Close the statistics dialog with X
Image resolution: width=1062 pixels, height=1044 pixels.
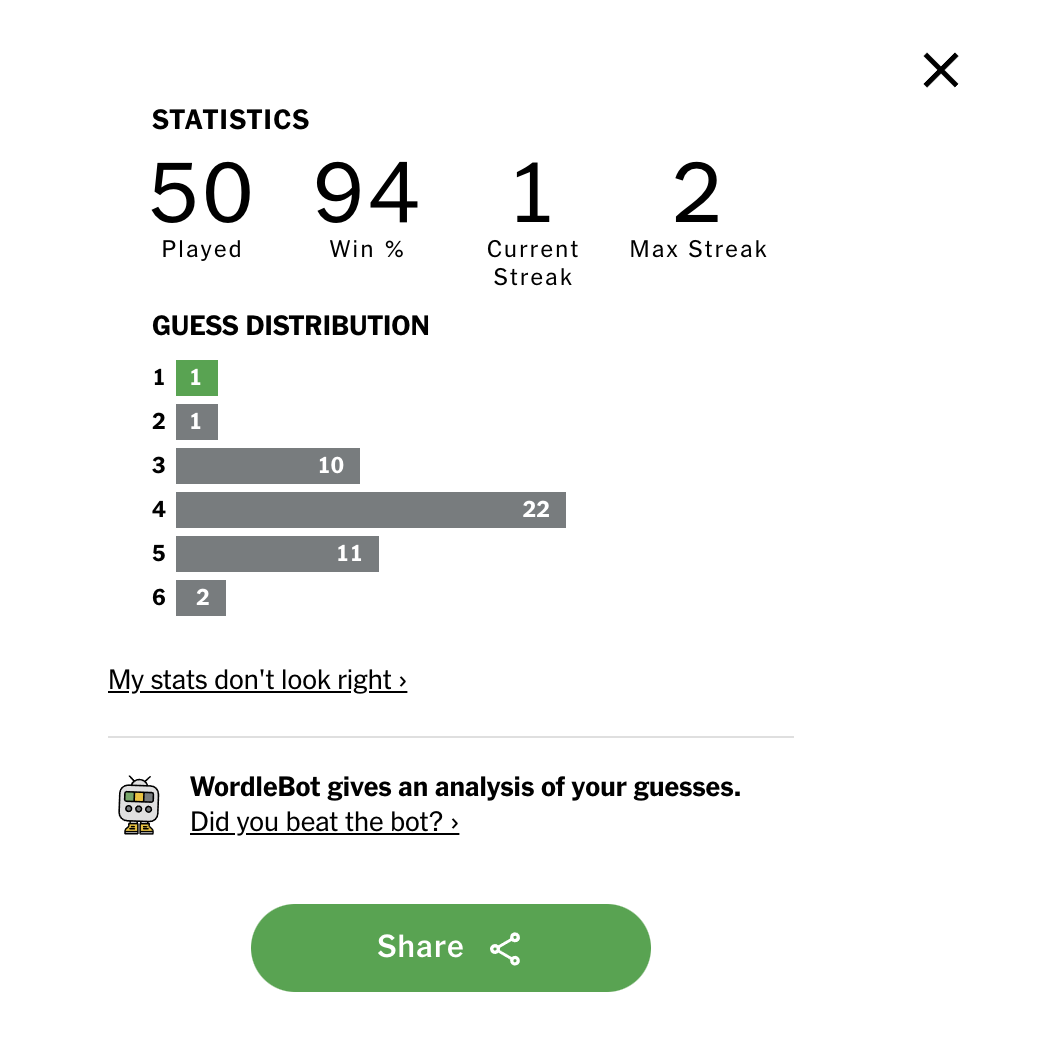[x=941, y=70]
